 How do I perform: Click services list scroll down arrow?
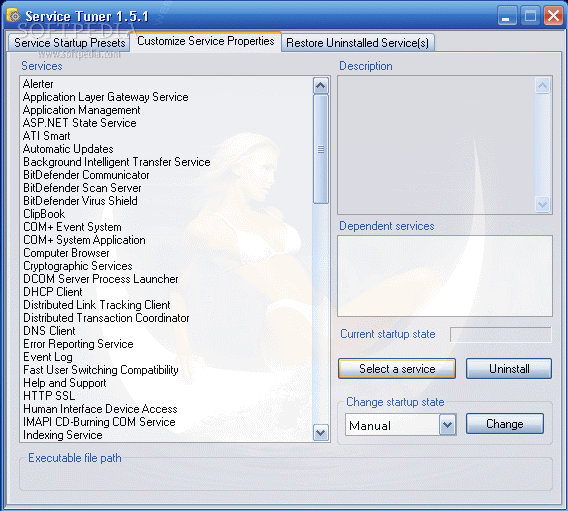[321, 432]
